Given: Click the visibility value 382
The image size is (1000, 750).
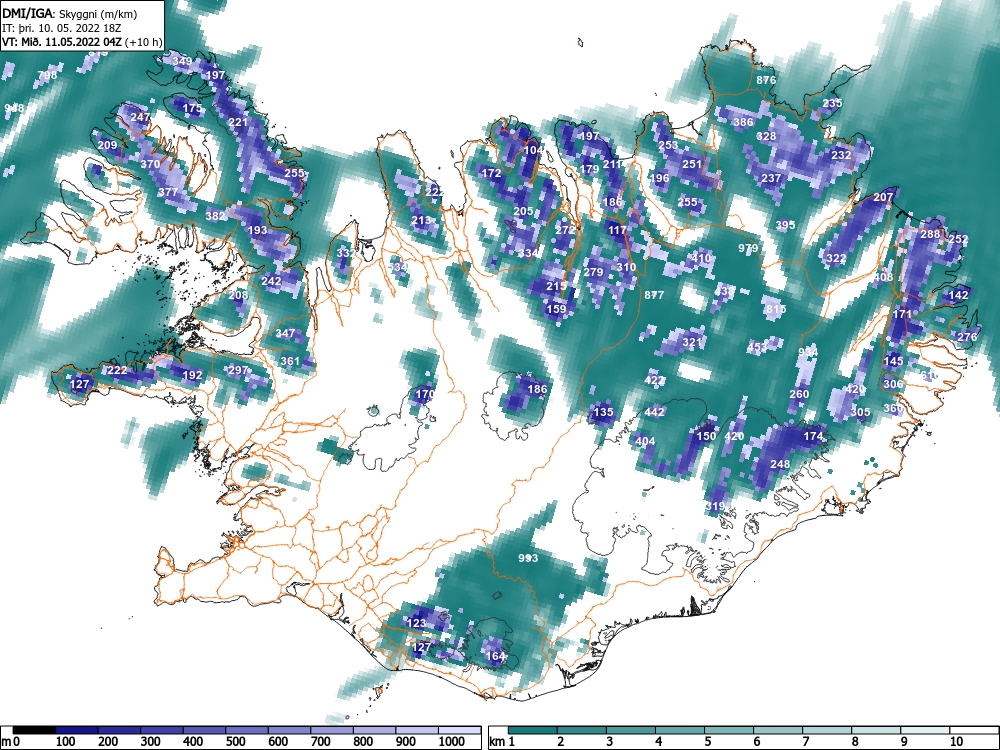Looking at the screenshot, I should coord(215,216).
